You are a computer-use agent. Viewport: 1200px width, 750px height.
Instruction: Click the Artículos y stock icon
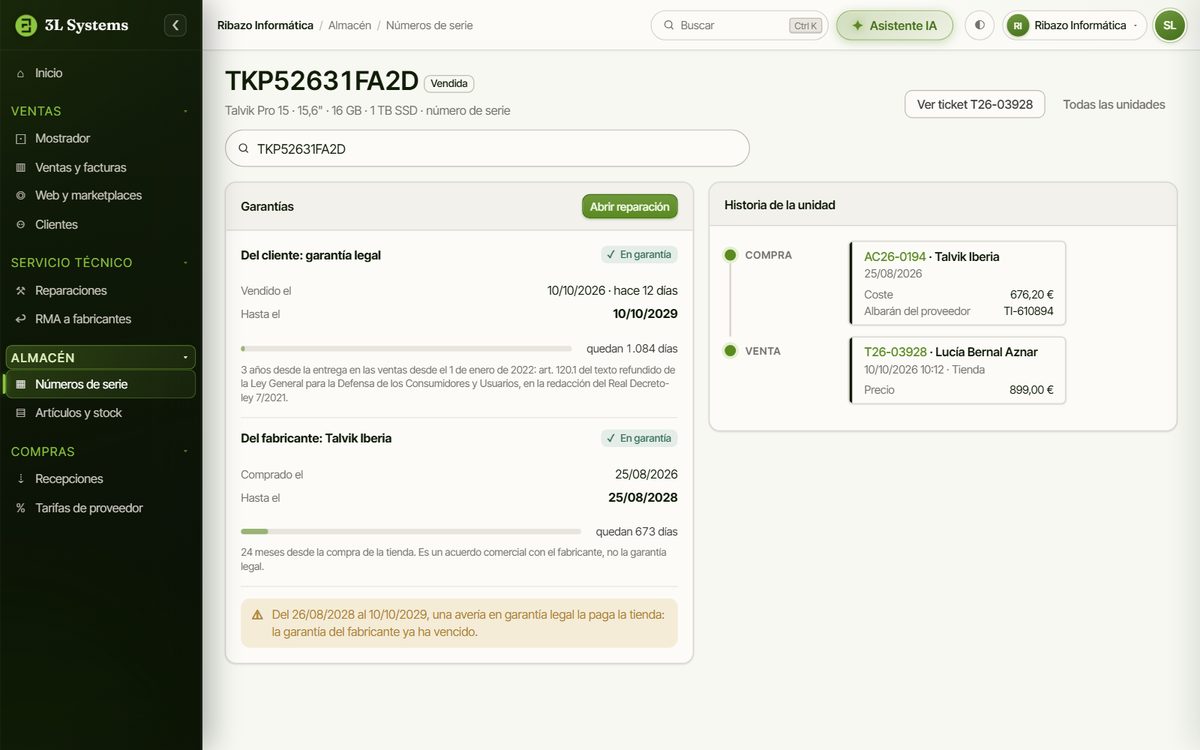pos(21,413)
